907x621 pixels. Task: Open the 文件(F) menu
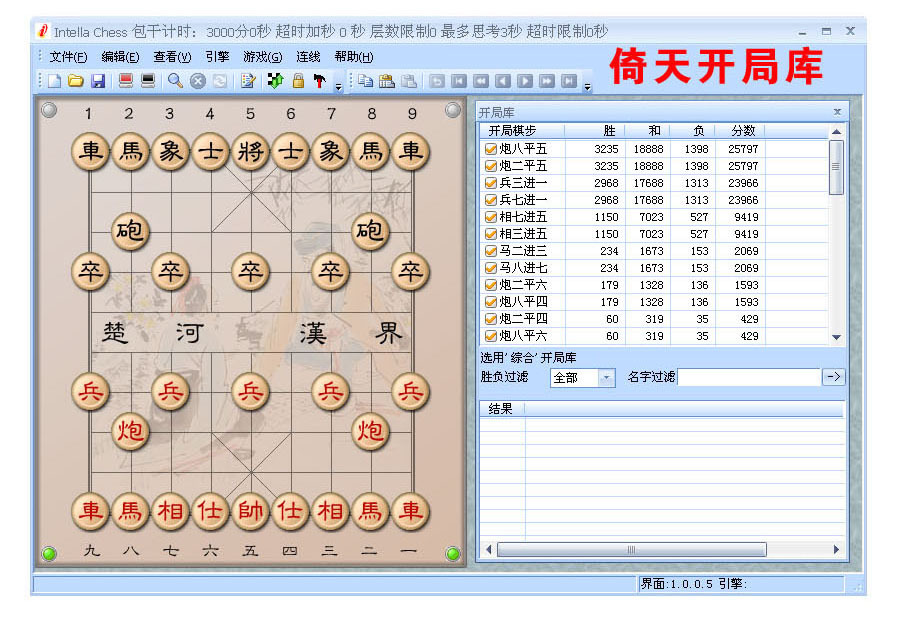click(x=68, y=57)
